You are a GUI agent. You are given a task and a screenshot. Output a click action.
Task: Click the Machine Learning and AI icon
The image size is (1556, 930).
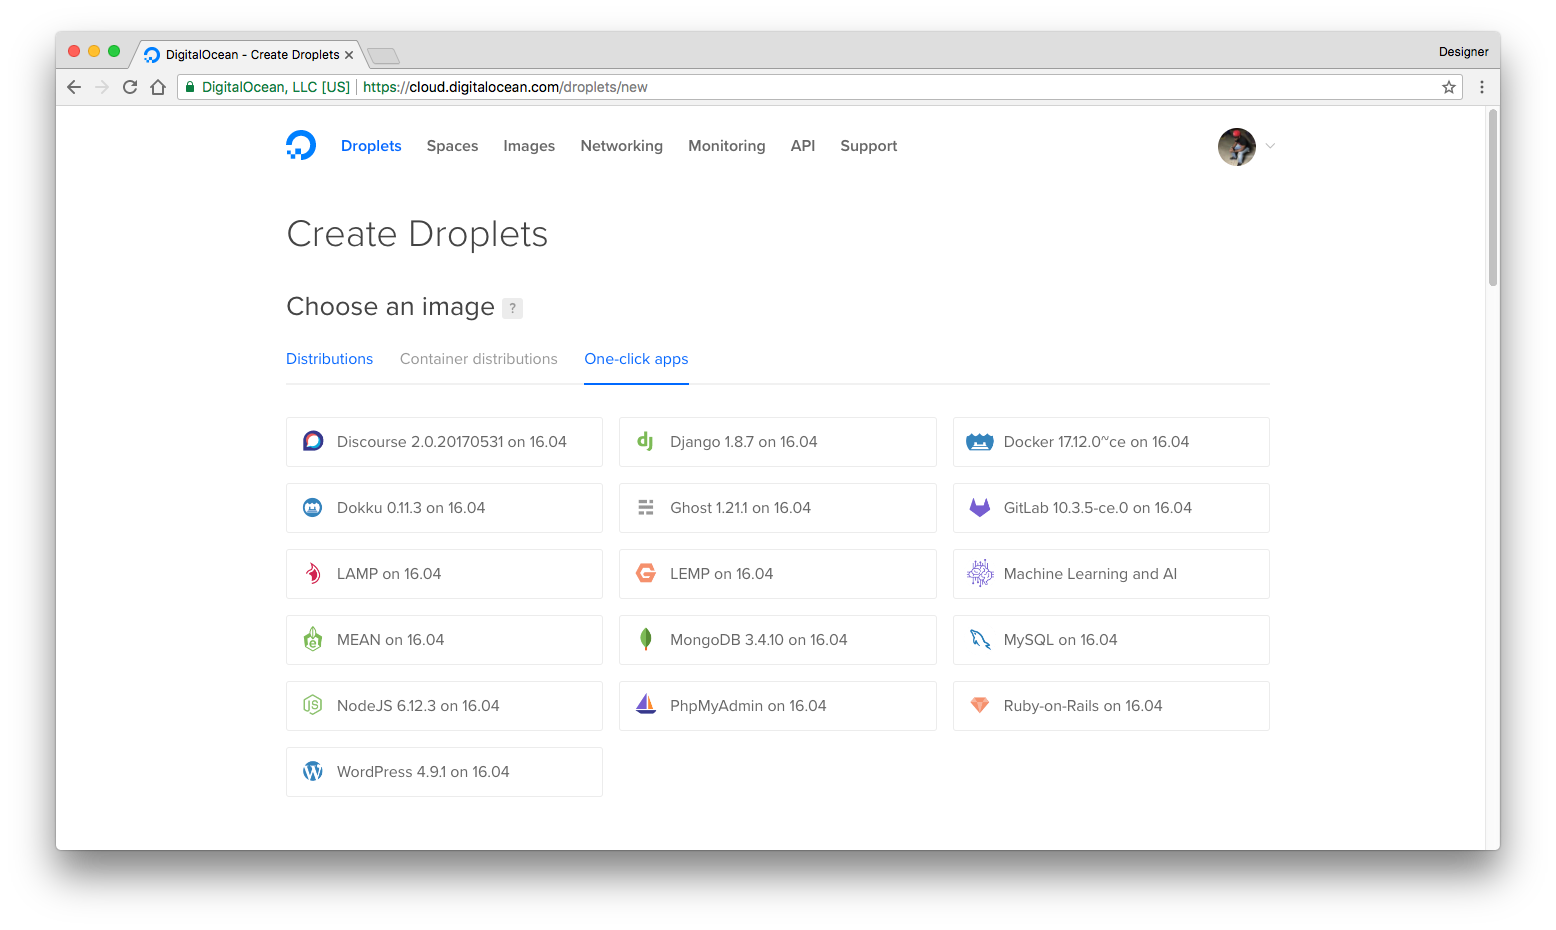980,573
